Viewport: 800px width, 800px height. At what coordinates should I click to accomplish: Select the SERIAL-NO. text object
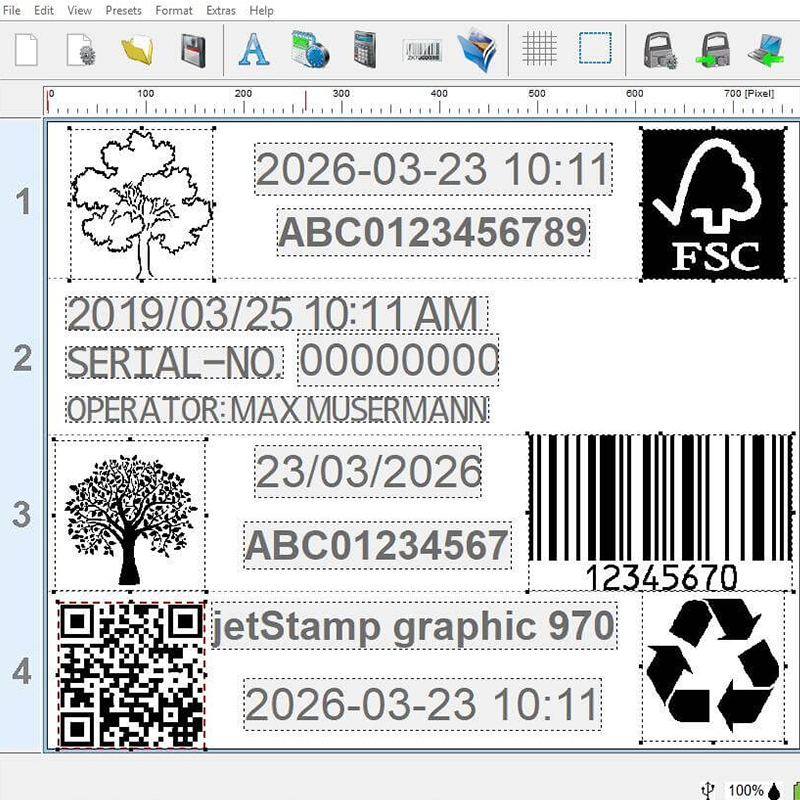[x=174, y=362]
